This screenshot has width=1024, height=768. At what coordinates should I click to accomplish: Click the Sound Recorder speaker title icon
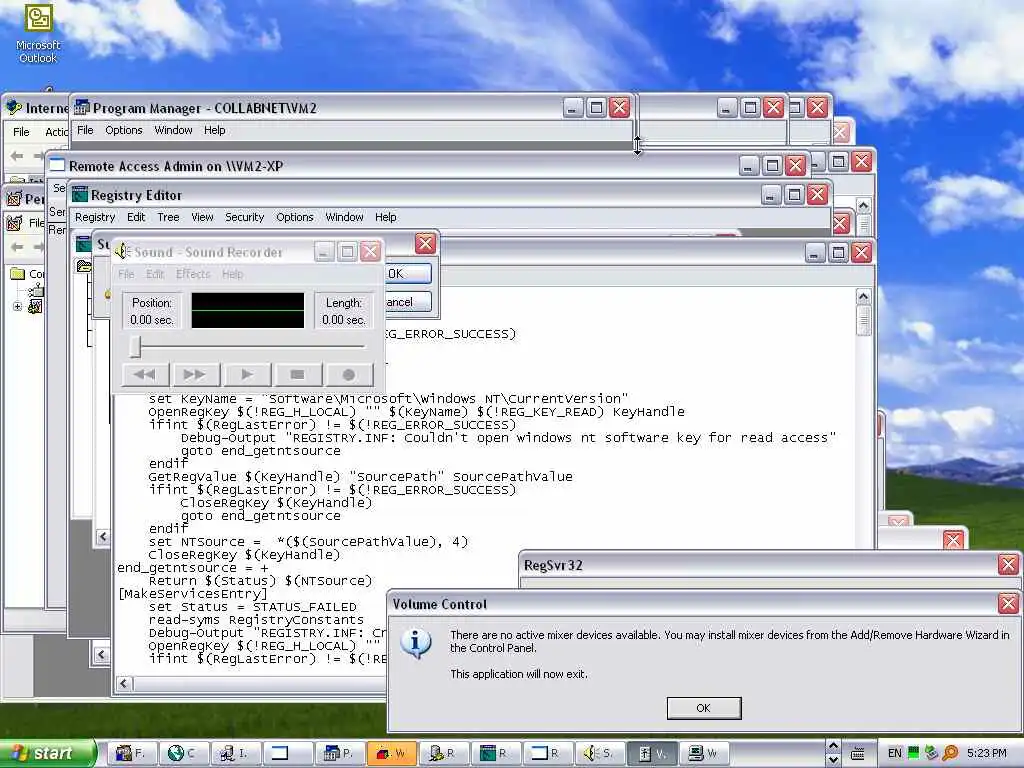point(123,251)
